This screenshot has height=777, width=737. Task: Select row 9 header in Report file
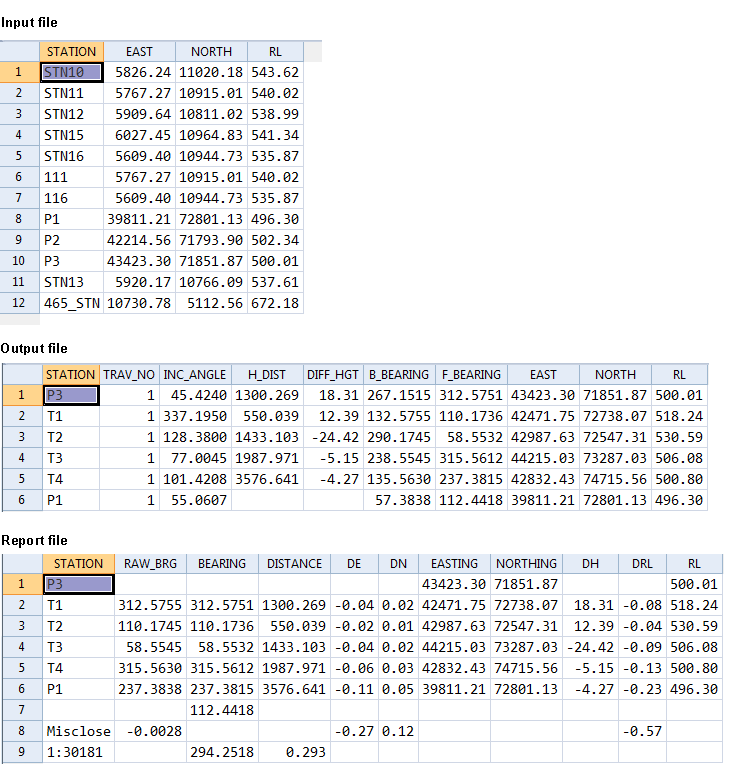tap(22, 752)
